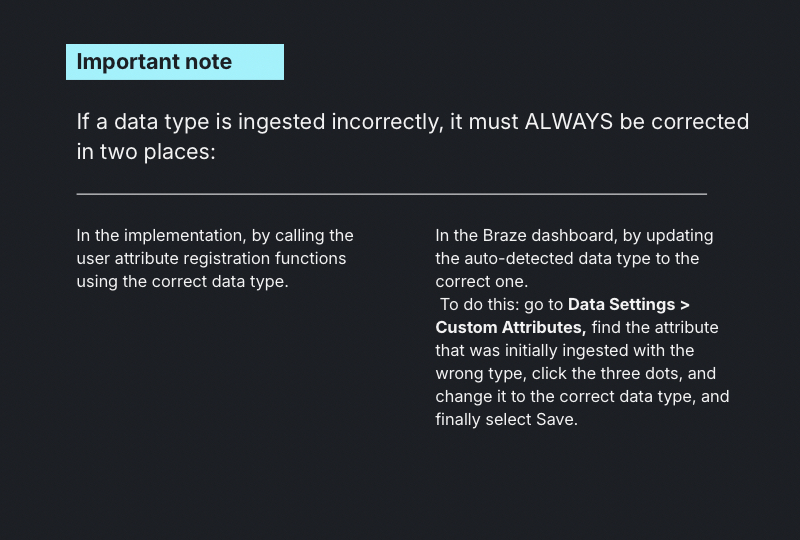Click the "Important note" heading label

[x=154, y=62]
